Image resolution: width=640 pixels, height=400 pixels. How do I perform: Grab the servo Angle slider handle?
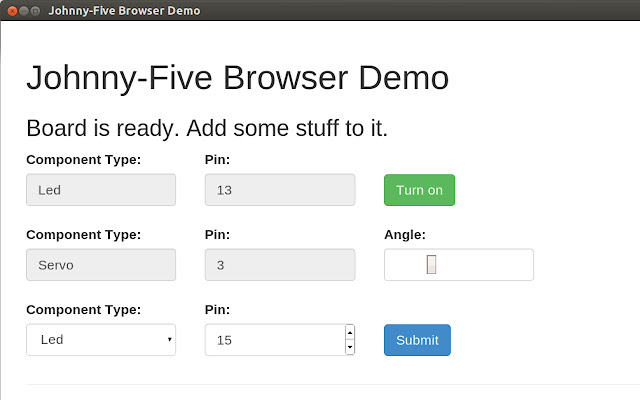[x=431, y=264]
